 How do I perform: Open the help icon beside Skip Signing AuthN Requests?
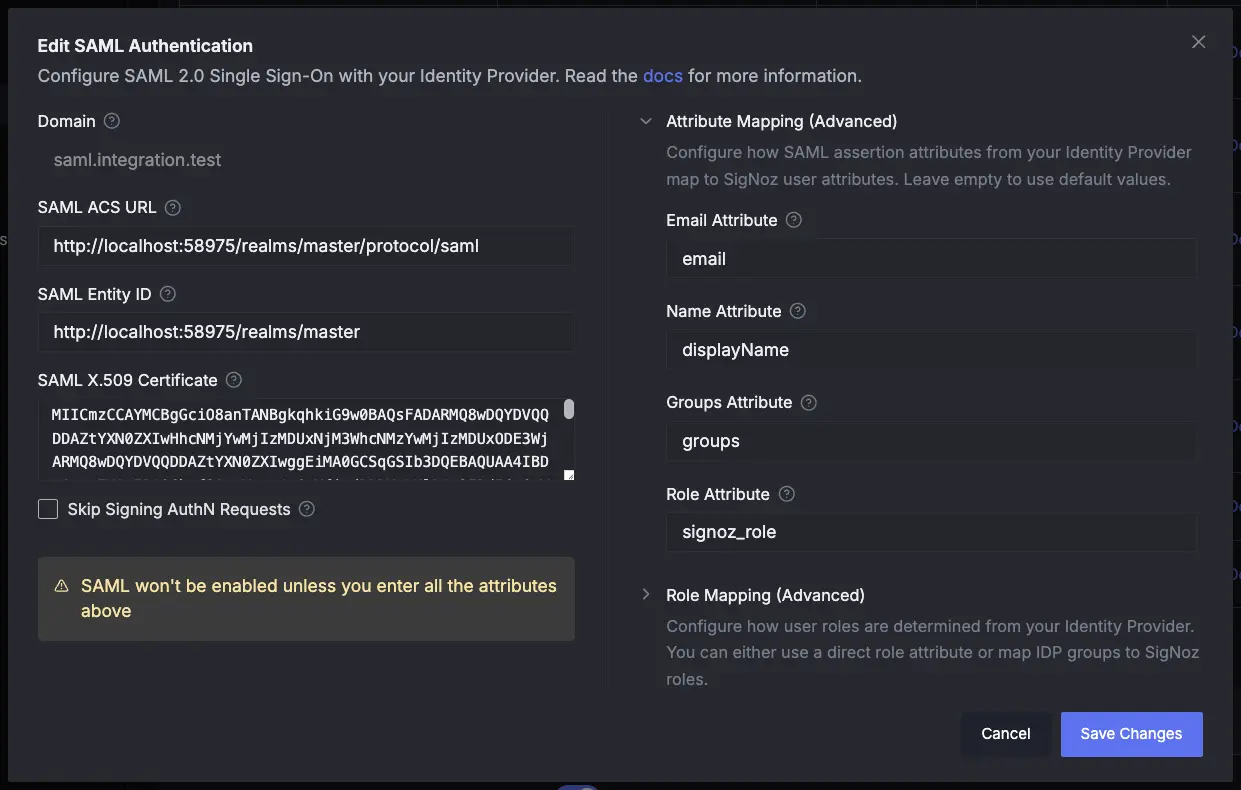(x=307, y=509)
